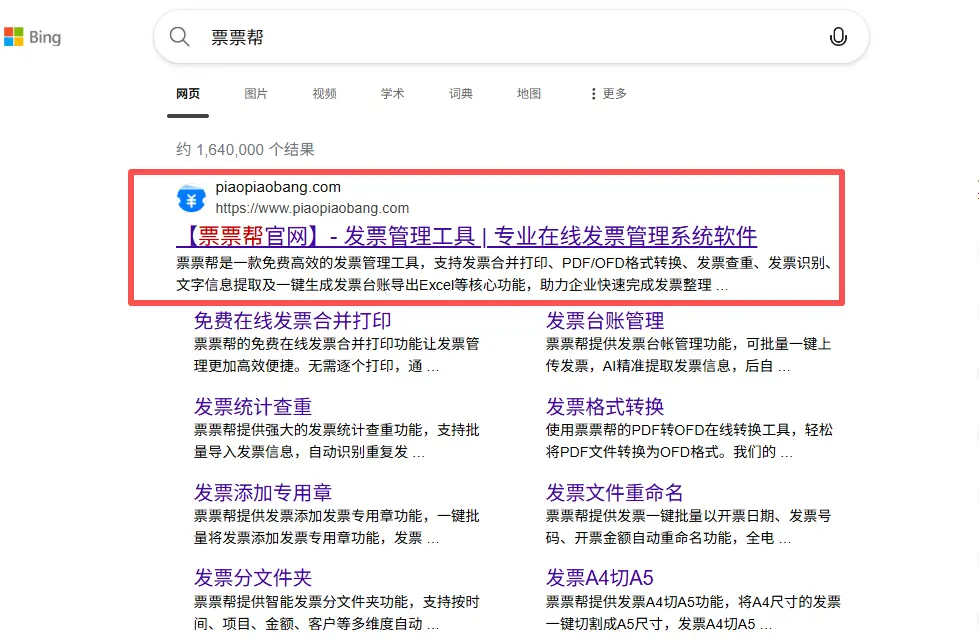
Task: Open the 学术 search tab
Action: [x=392, y=93]
